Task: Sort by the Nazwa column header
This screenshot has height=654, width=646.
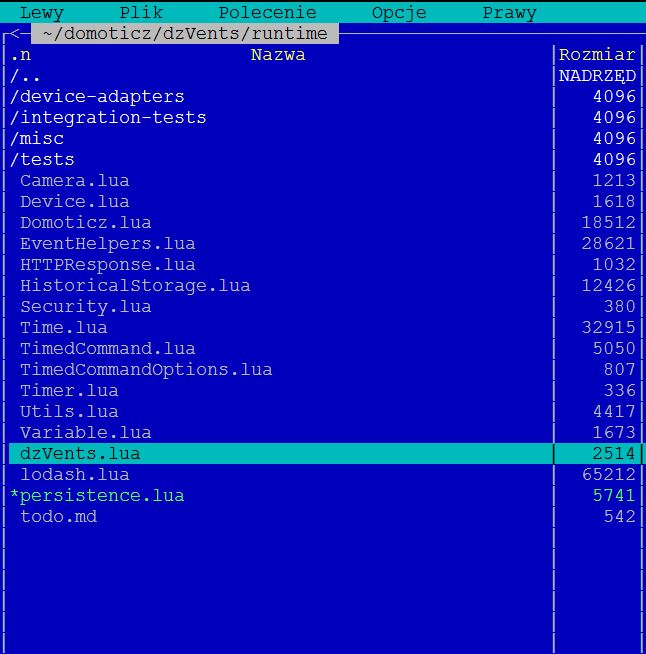Action: click(x=278, y=55)
